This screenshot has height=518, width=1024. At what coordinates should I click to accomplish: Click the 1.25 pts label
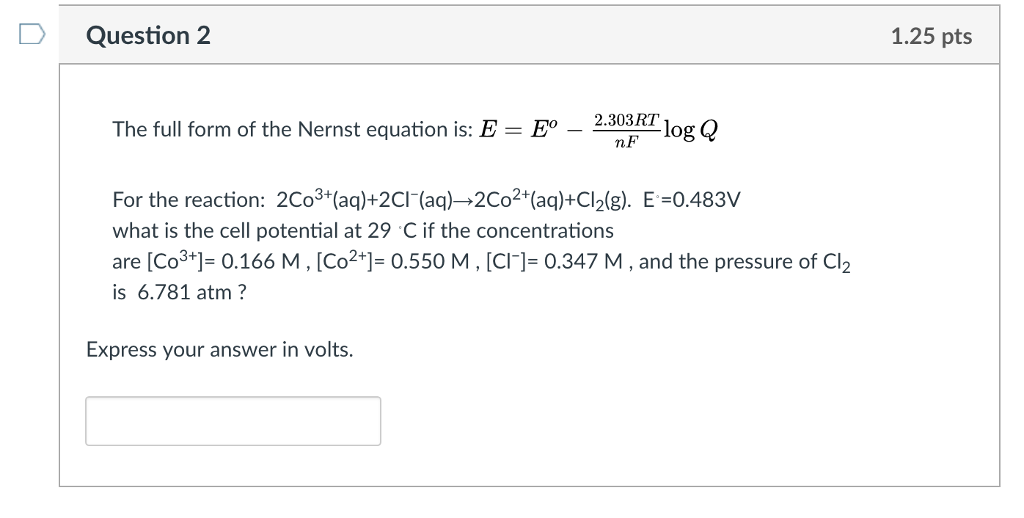[931, 36]
